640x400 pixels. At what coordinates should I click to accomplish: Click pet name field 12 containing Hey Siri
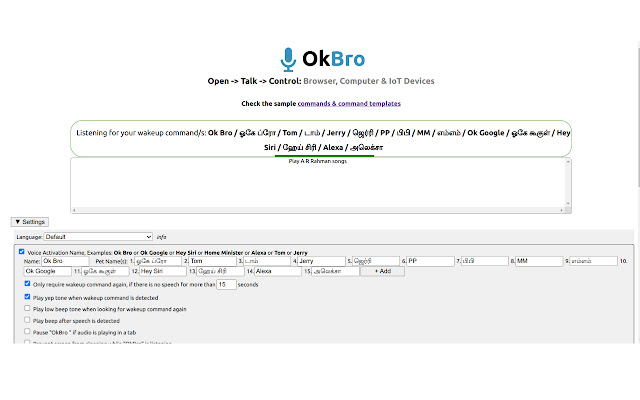pyautogui.click(x=163, y=271)
